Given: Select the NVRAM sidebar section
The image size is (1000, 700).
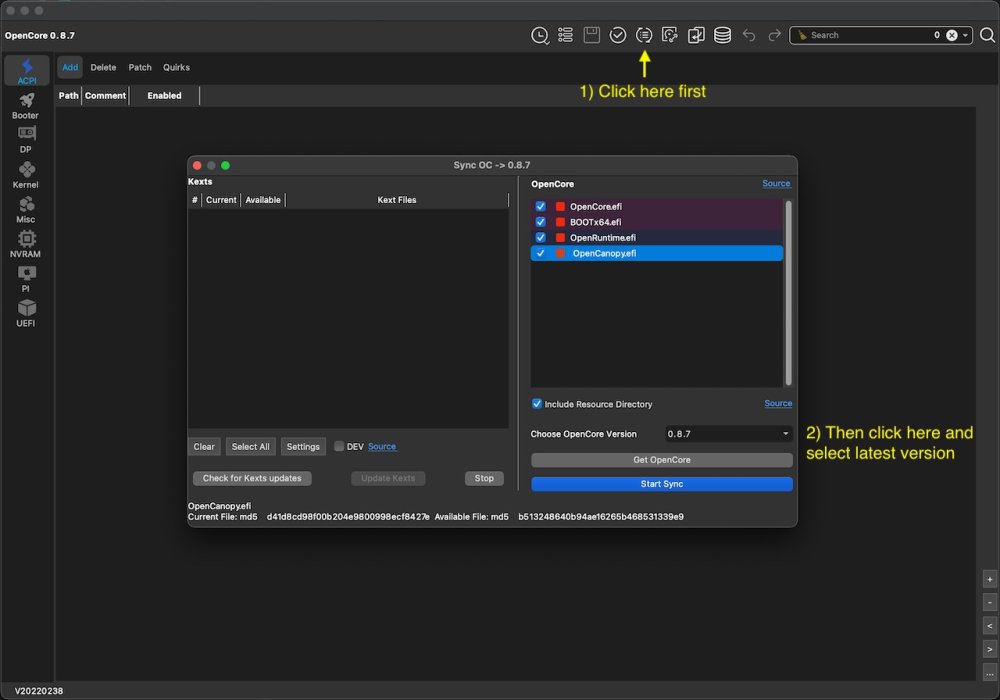Looking at the screenshot, I should [26, 244].
